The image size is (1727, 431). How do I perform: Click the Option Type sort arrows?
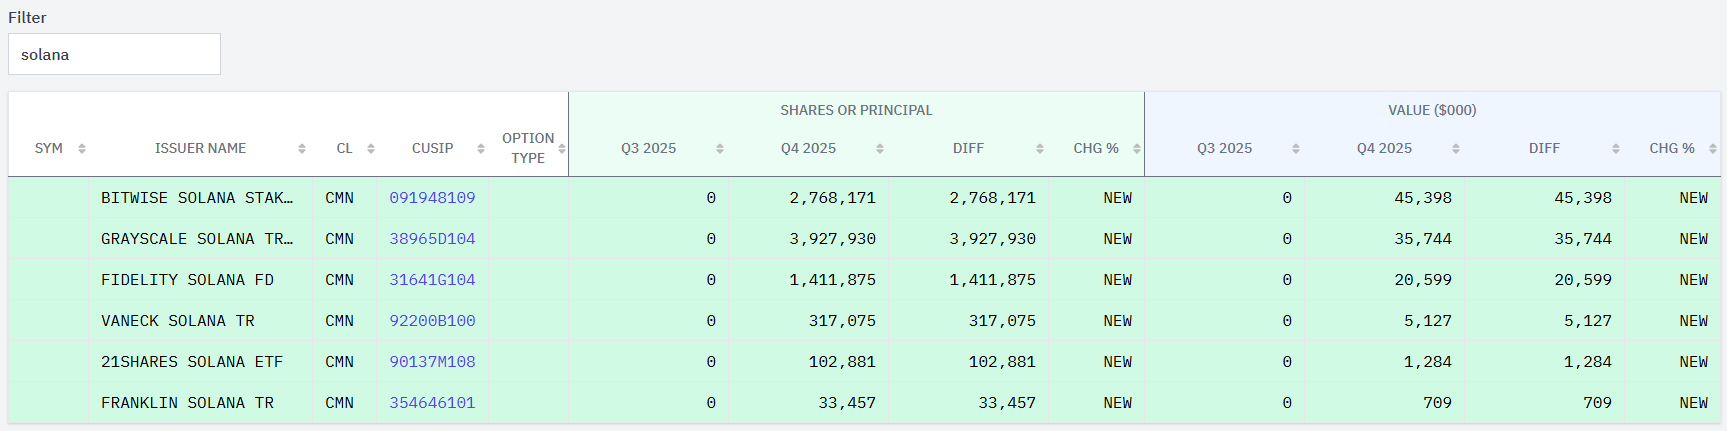(562, 149)
